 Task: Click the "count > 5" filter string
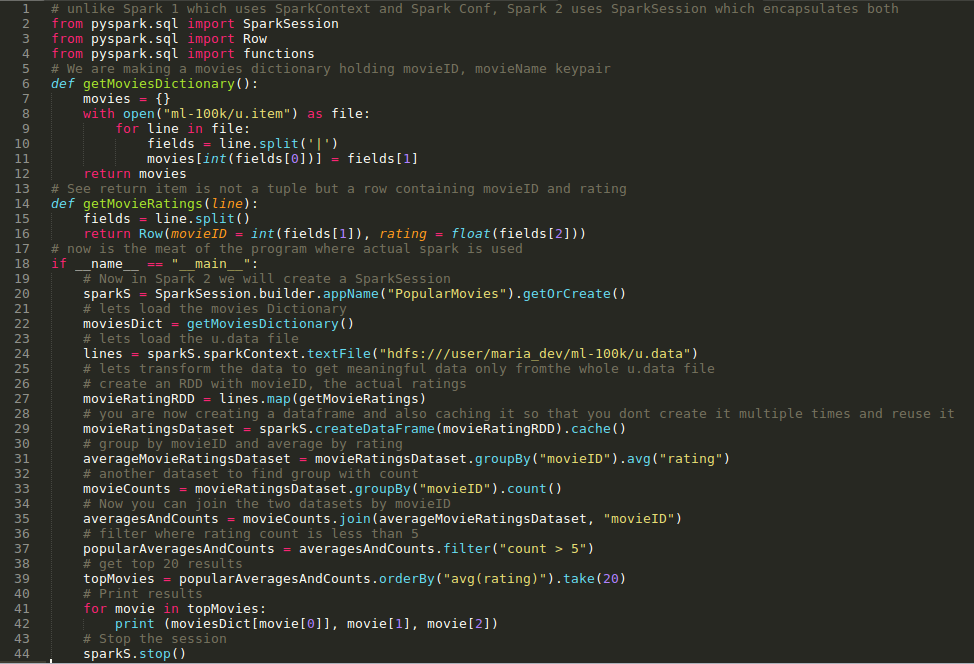pos(543,548)
